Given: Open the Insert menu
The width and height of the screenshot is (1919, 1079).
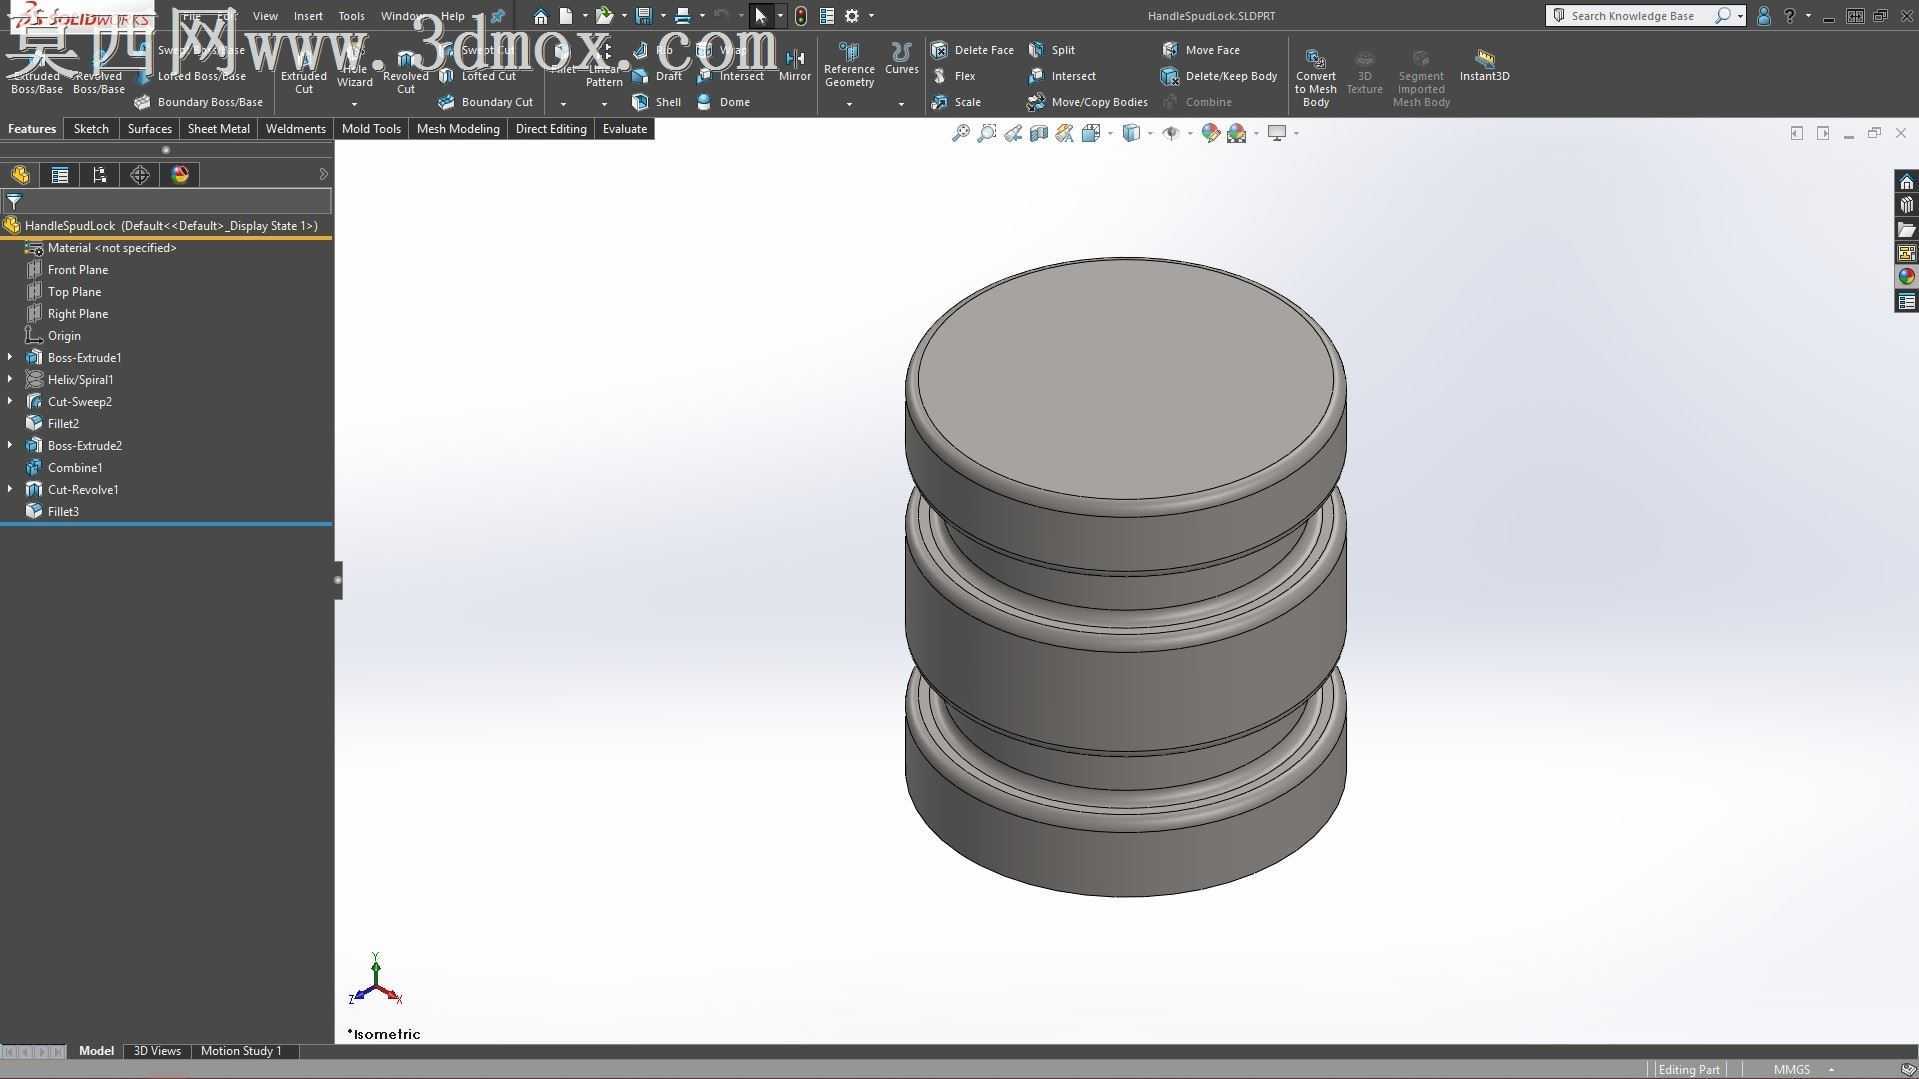Looking at the screenshot, I should [x=308, y=16].
